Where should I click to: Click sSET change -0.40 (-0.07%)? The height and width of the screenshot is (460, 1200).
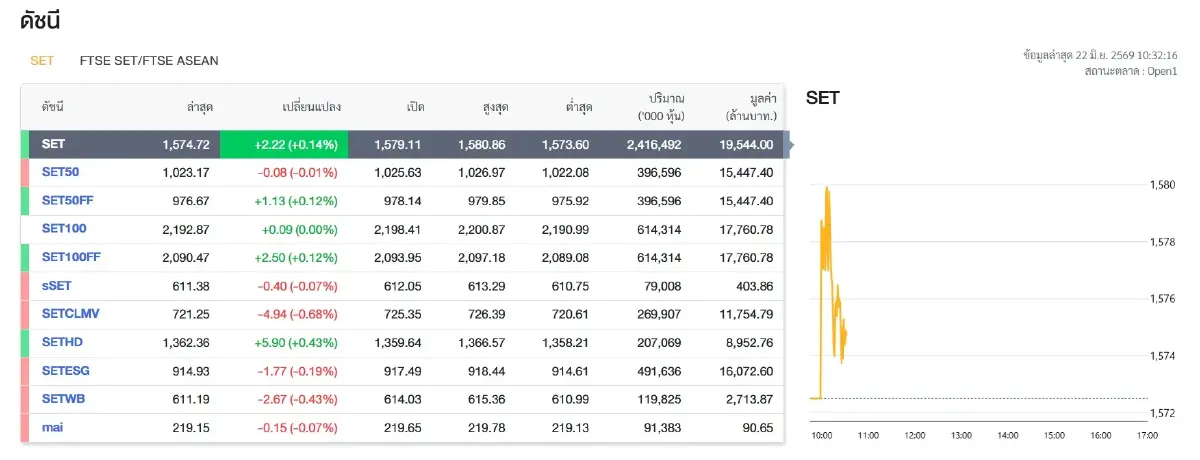point(298,286)
